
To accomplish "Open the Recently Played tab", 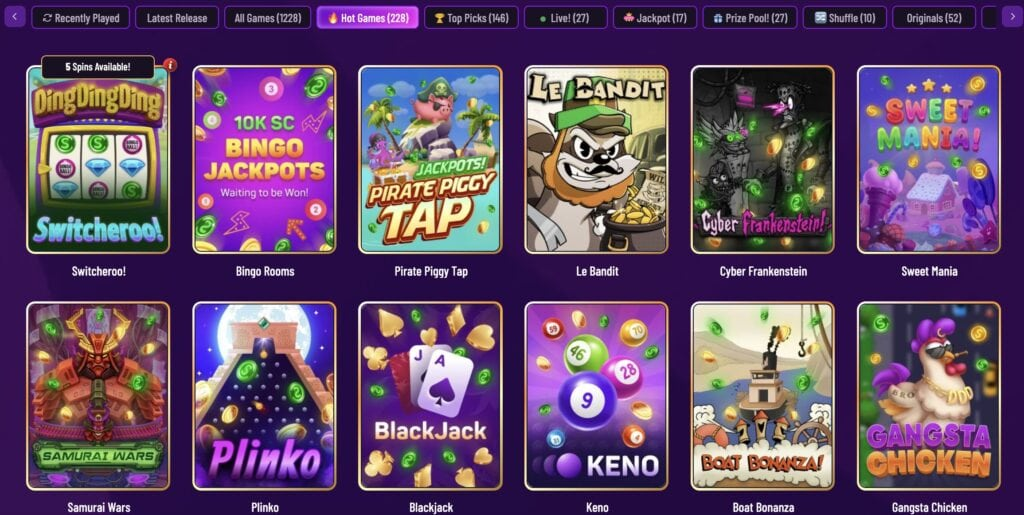I will tap(80, 18).
